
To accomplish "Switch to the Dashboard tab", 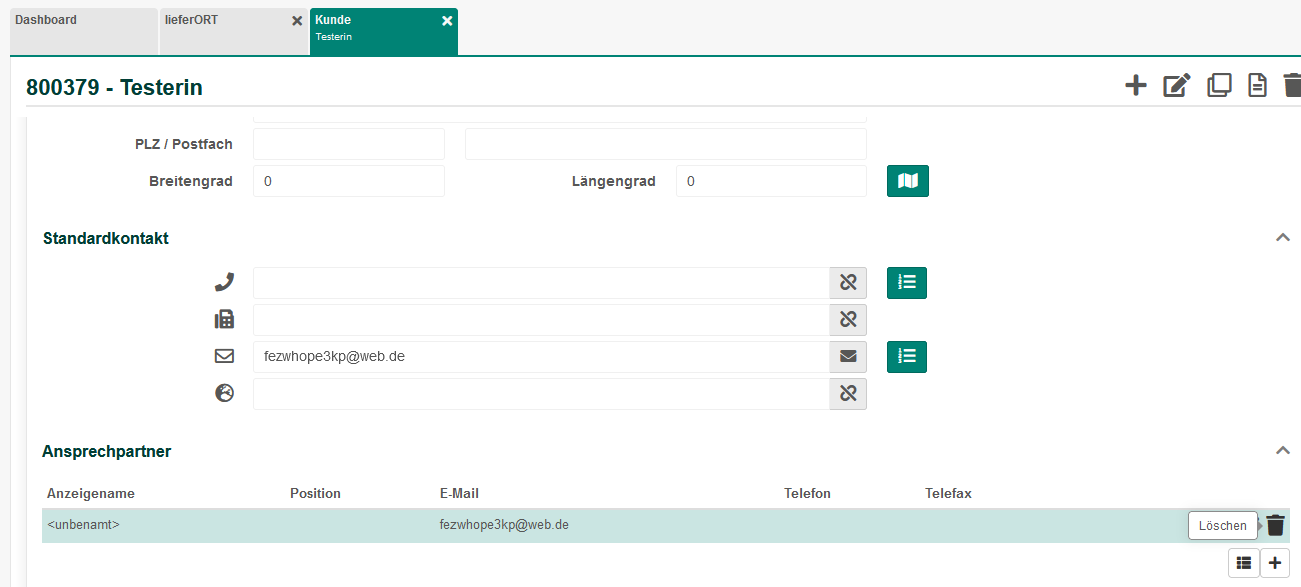I will coord(83,30).
